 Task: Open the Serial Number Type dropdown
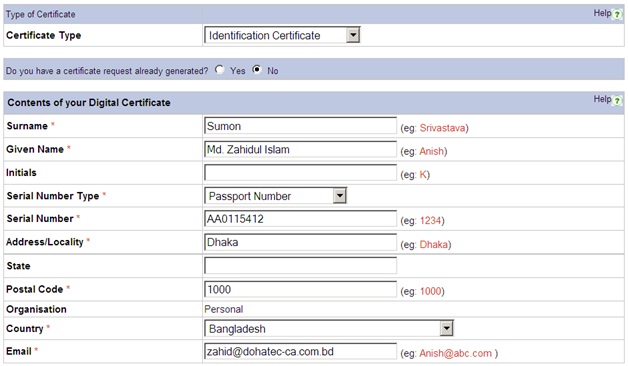[x=276, y=196]
